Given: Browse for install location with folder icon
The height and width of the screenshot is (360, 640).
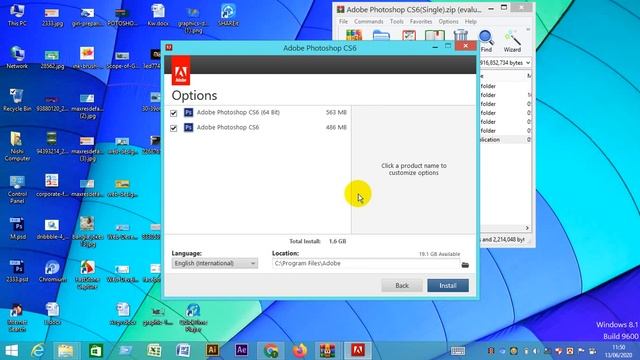Looking at the screenshot, I should (465, 265).
